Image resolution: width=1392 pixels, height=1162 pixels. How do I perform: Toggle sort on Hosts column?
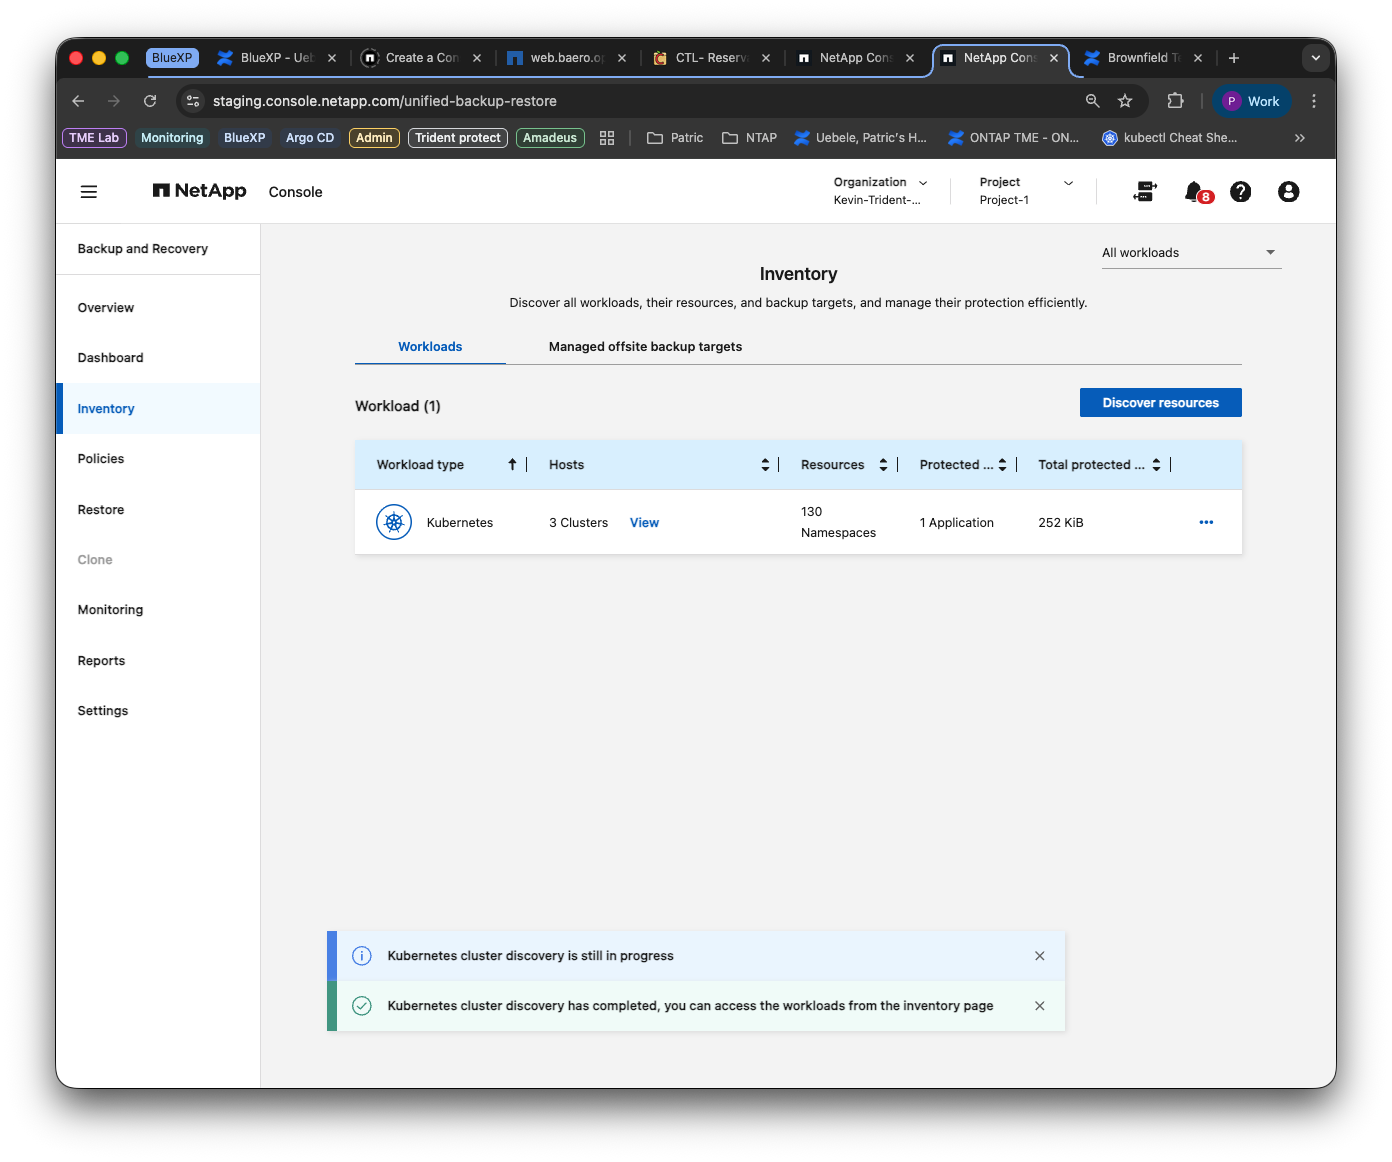coord(765,465)
